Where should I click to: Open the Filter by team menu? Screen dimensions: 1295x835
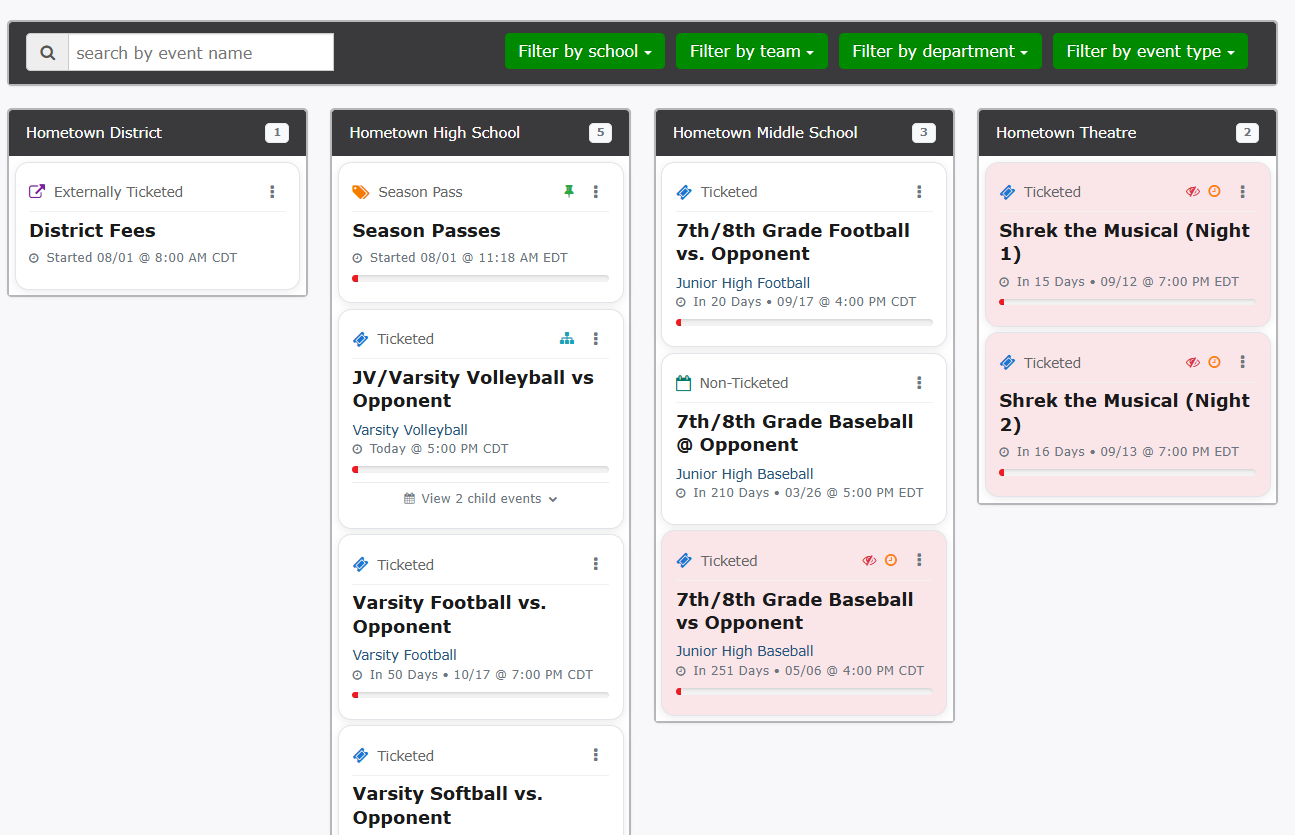751,52
